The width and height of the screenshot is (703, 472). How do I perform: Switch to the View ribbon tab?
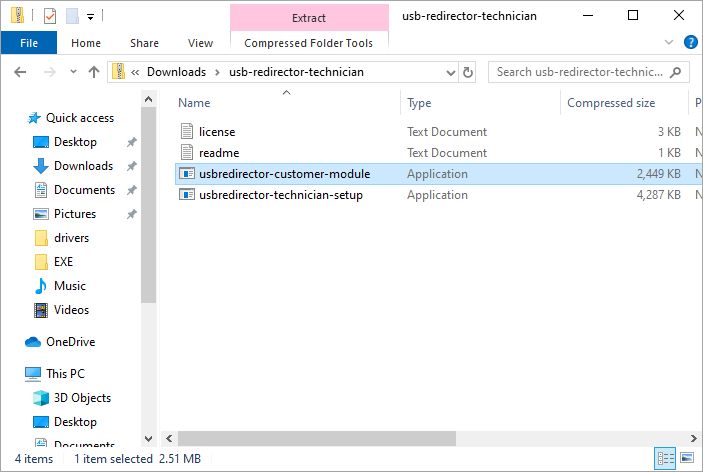(200, 43)
